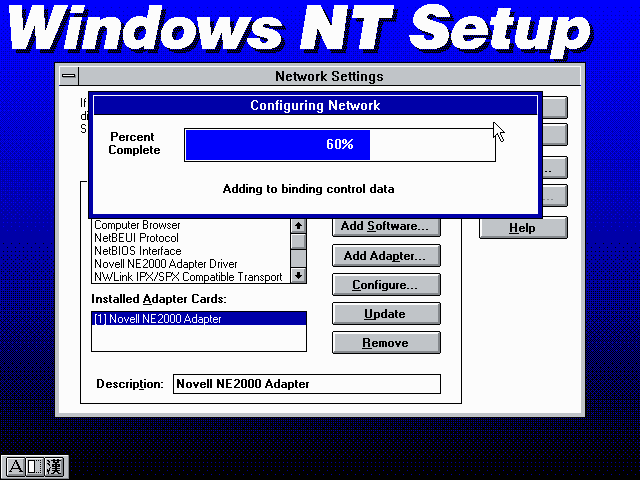Select Computer Browser in software list
Image resolution: width=640 pixels, height=480 pixels.
point(191,225)
